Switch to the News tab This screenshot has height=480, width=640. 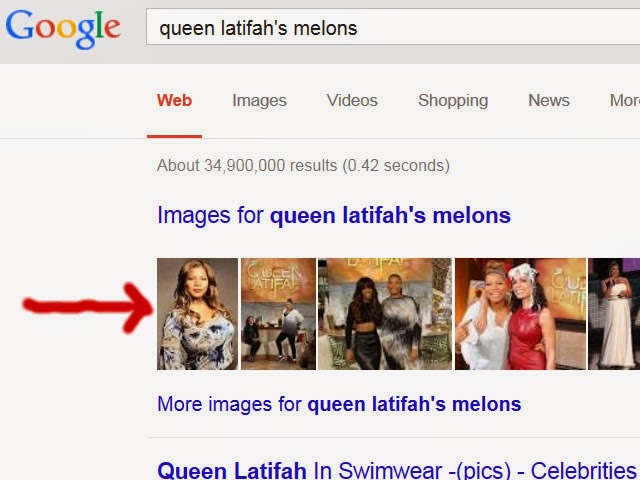(x=549, y=100)
